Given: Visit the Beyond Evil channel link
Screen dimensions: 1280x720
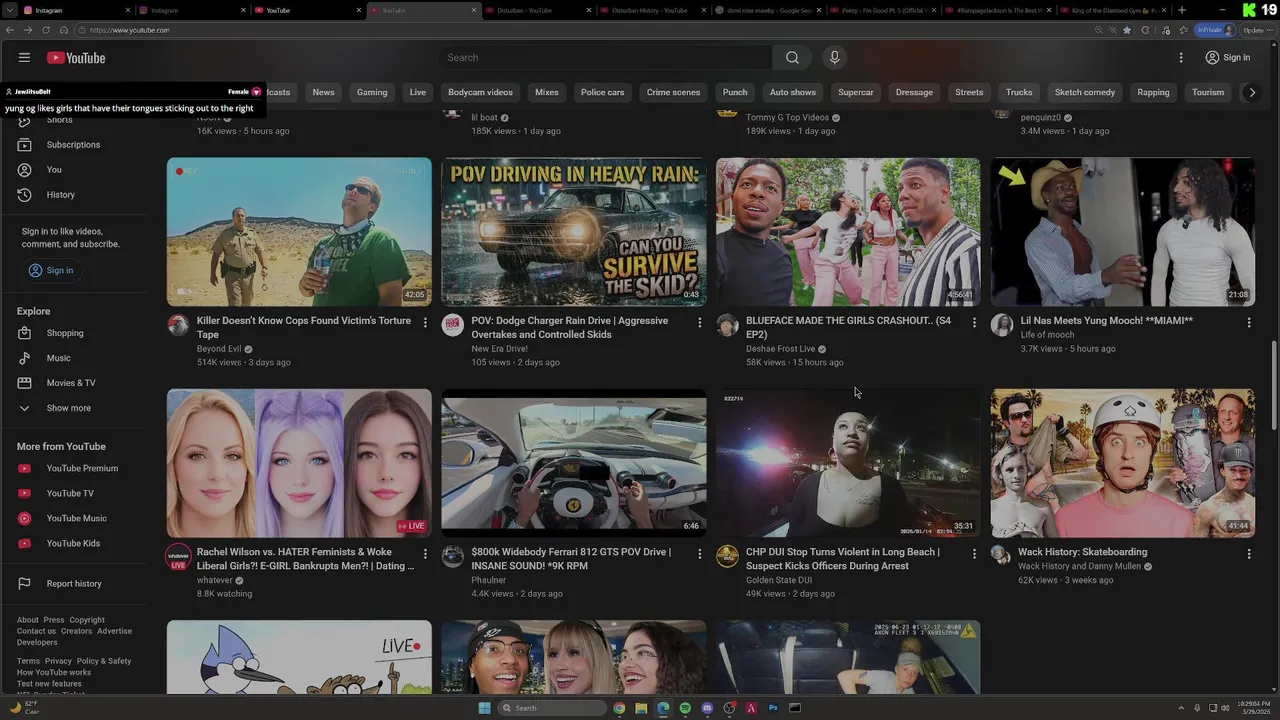Looking at the screenshot, I should pyautogui.click(x=219, y=349).
